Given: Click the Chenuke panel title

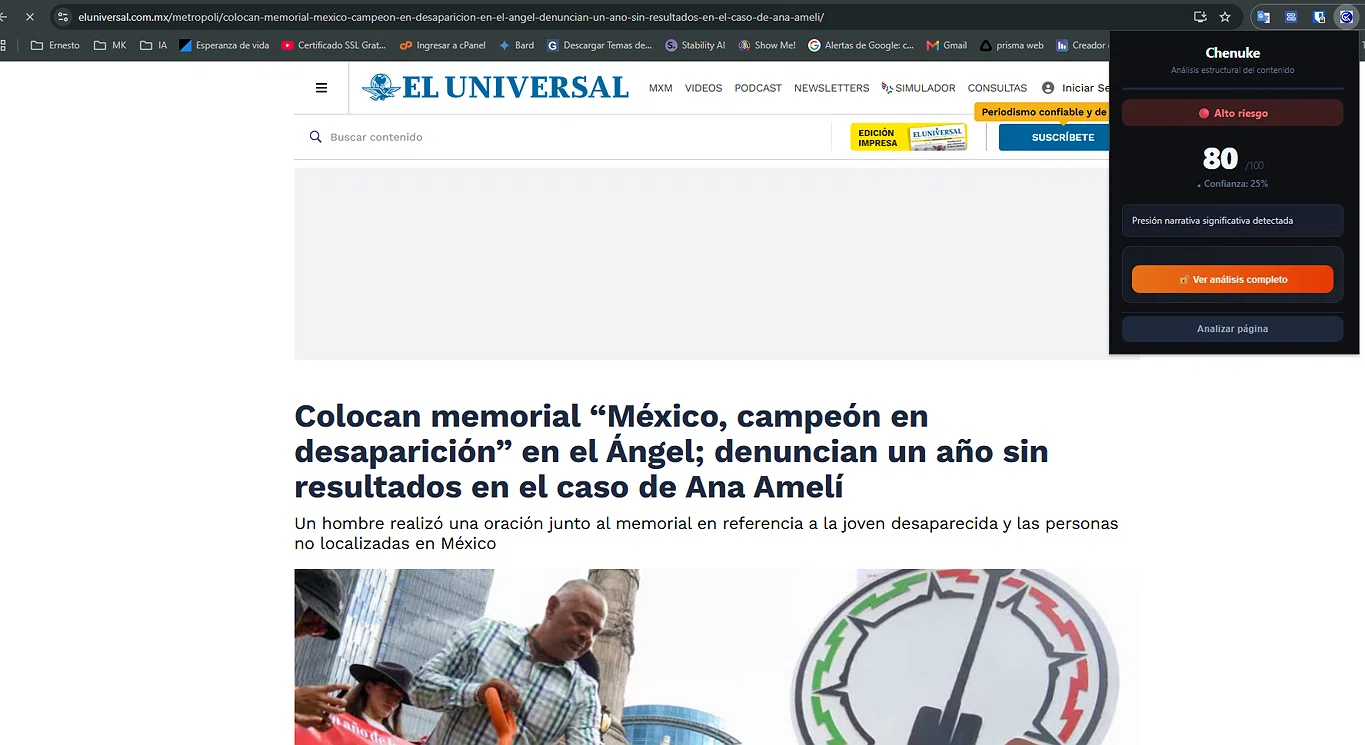Looking at the screenshot, I should (1232, 53).
